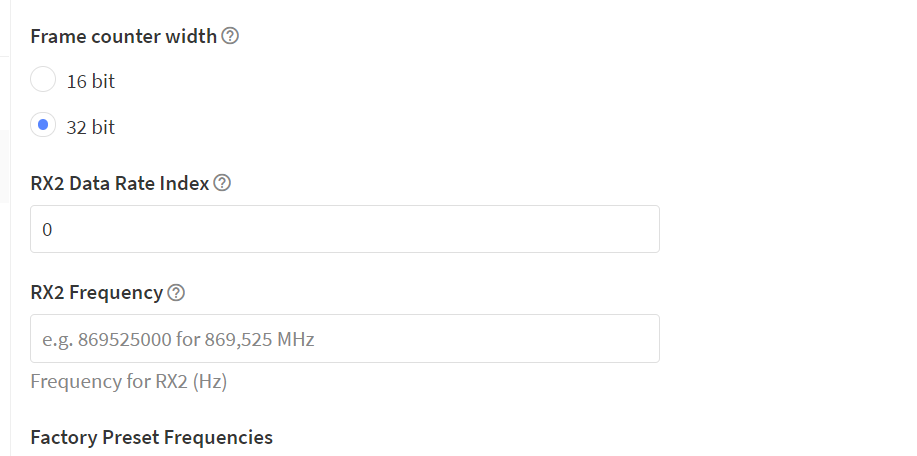
Task: Click the "32 bit" option label text
Action: 91,127
